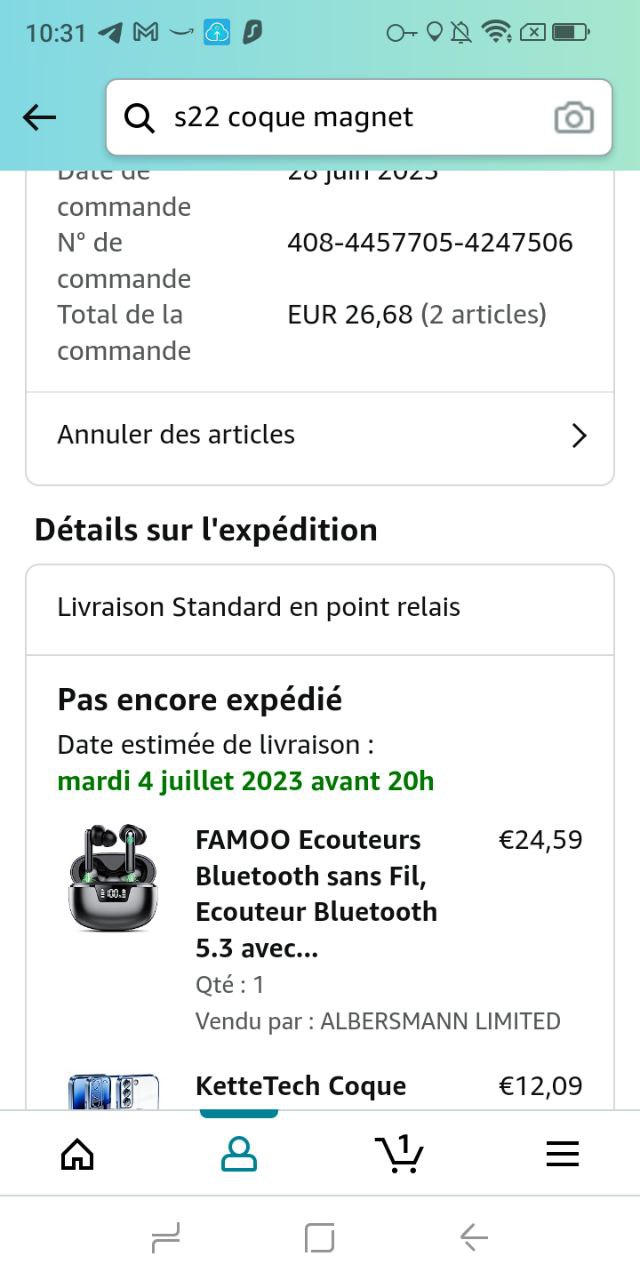Open the hamburger menu

pyautogui.click(x=562, y=1154)
